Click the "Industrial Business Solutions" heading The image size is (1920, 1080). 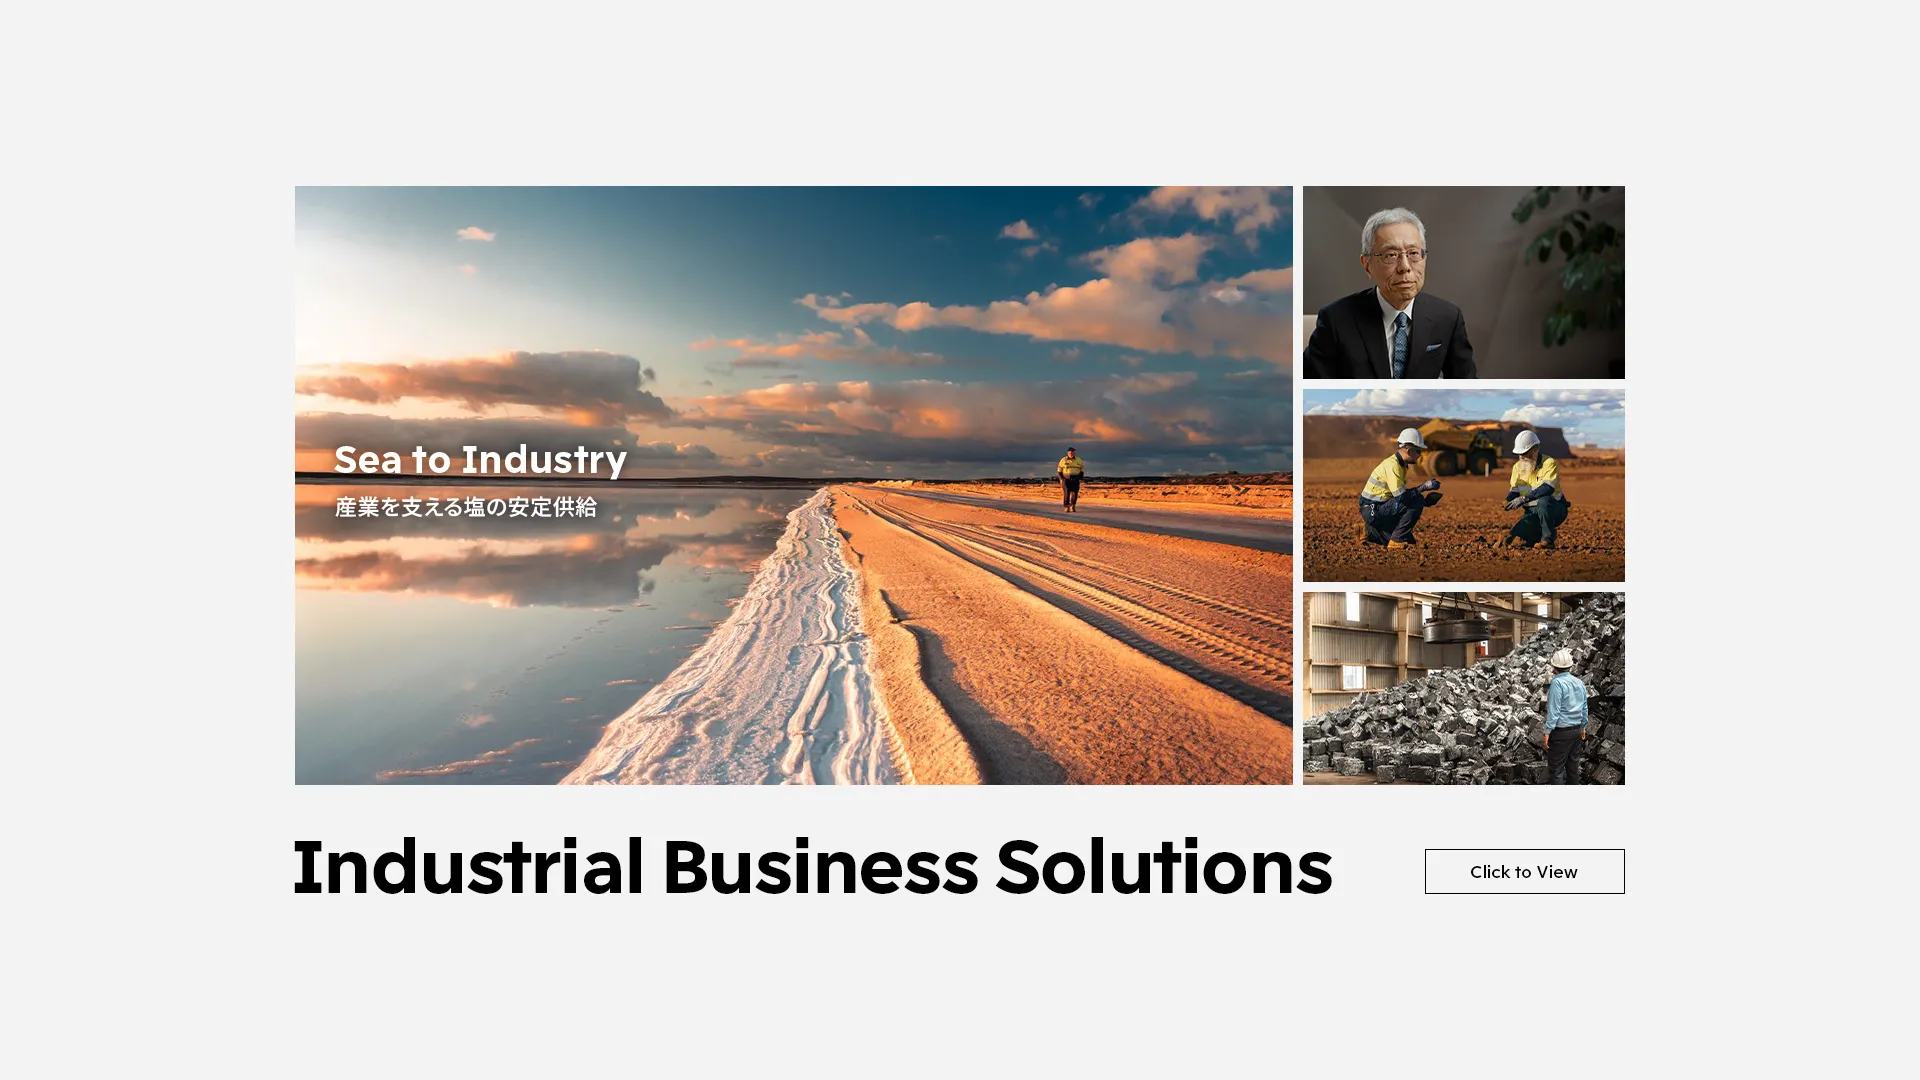[x=812, y=867]
